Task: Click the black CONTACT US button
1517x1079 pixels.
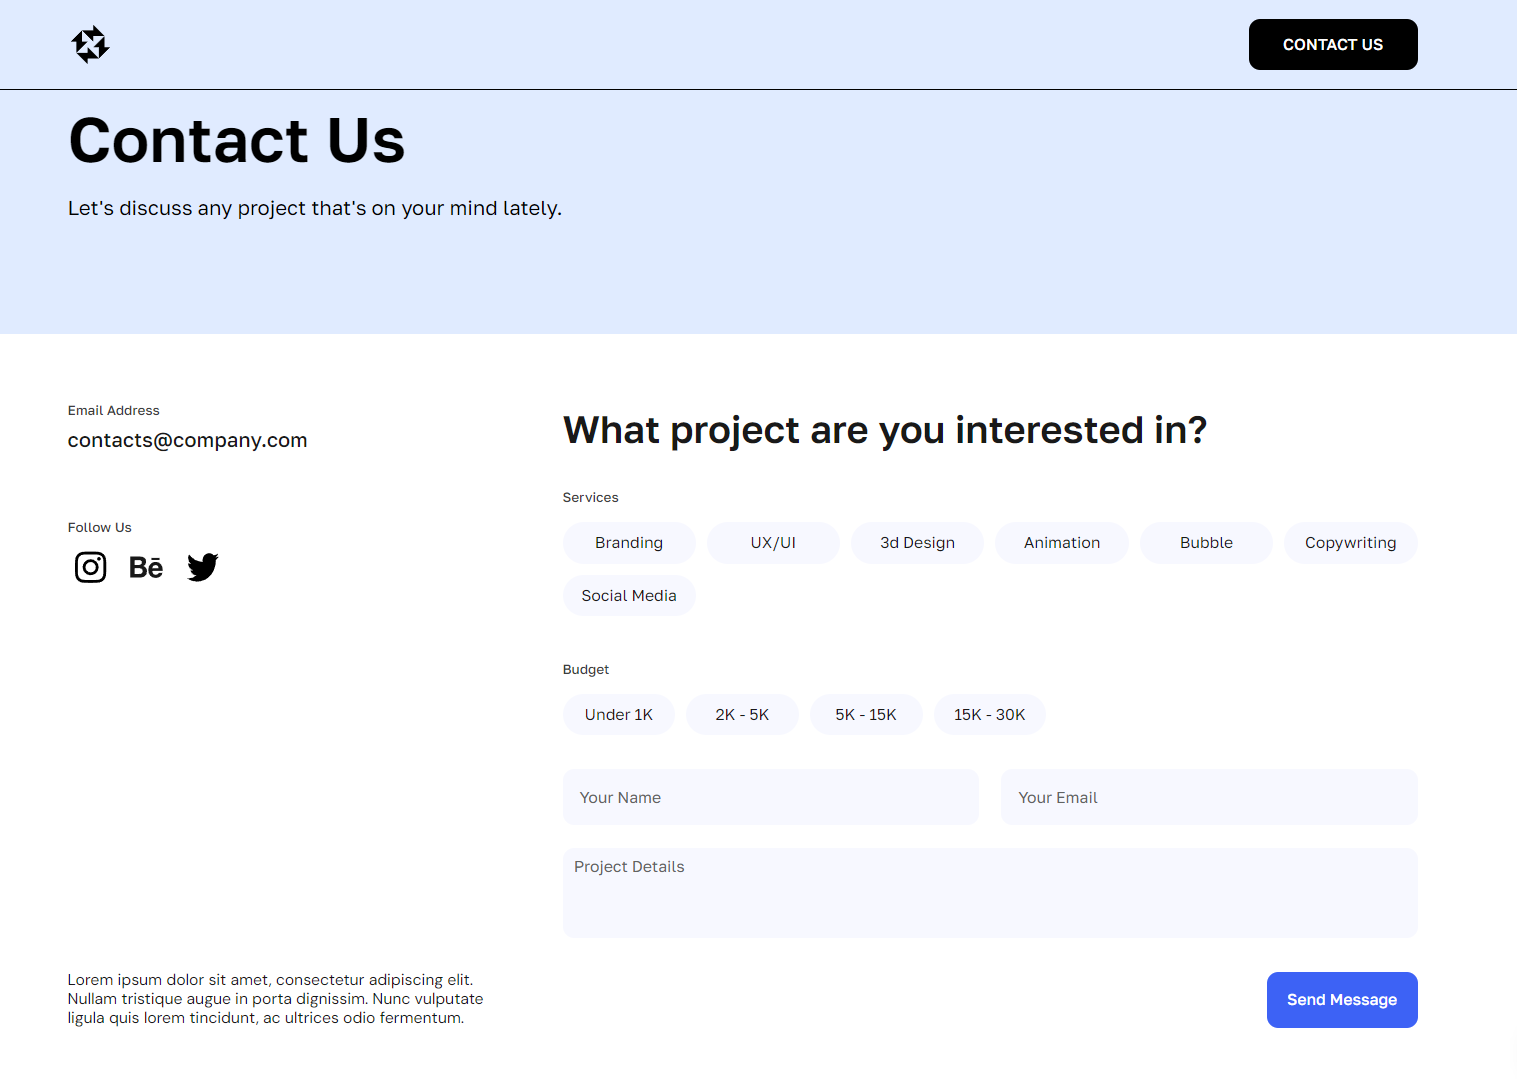Action: [x=1333, y=45]
